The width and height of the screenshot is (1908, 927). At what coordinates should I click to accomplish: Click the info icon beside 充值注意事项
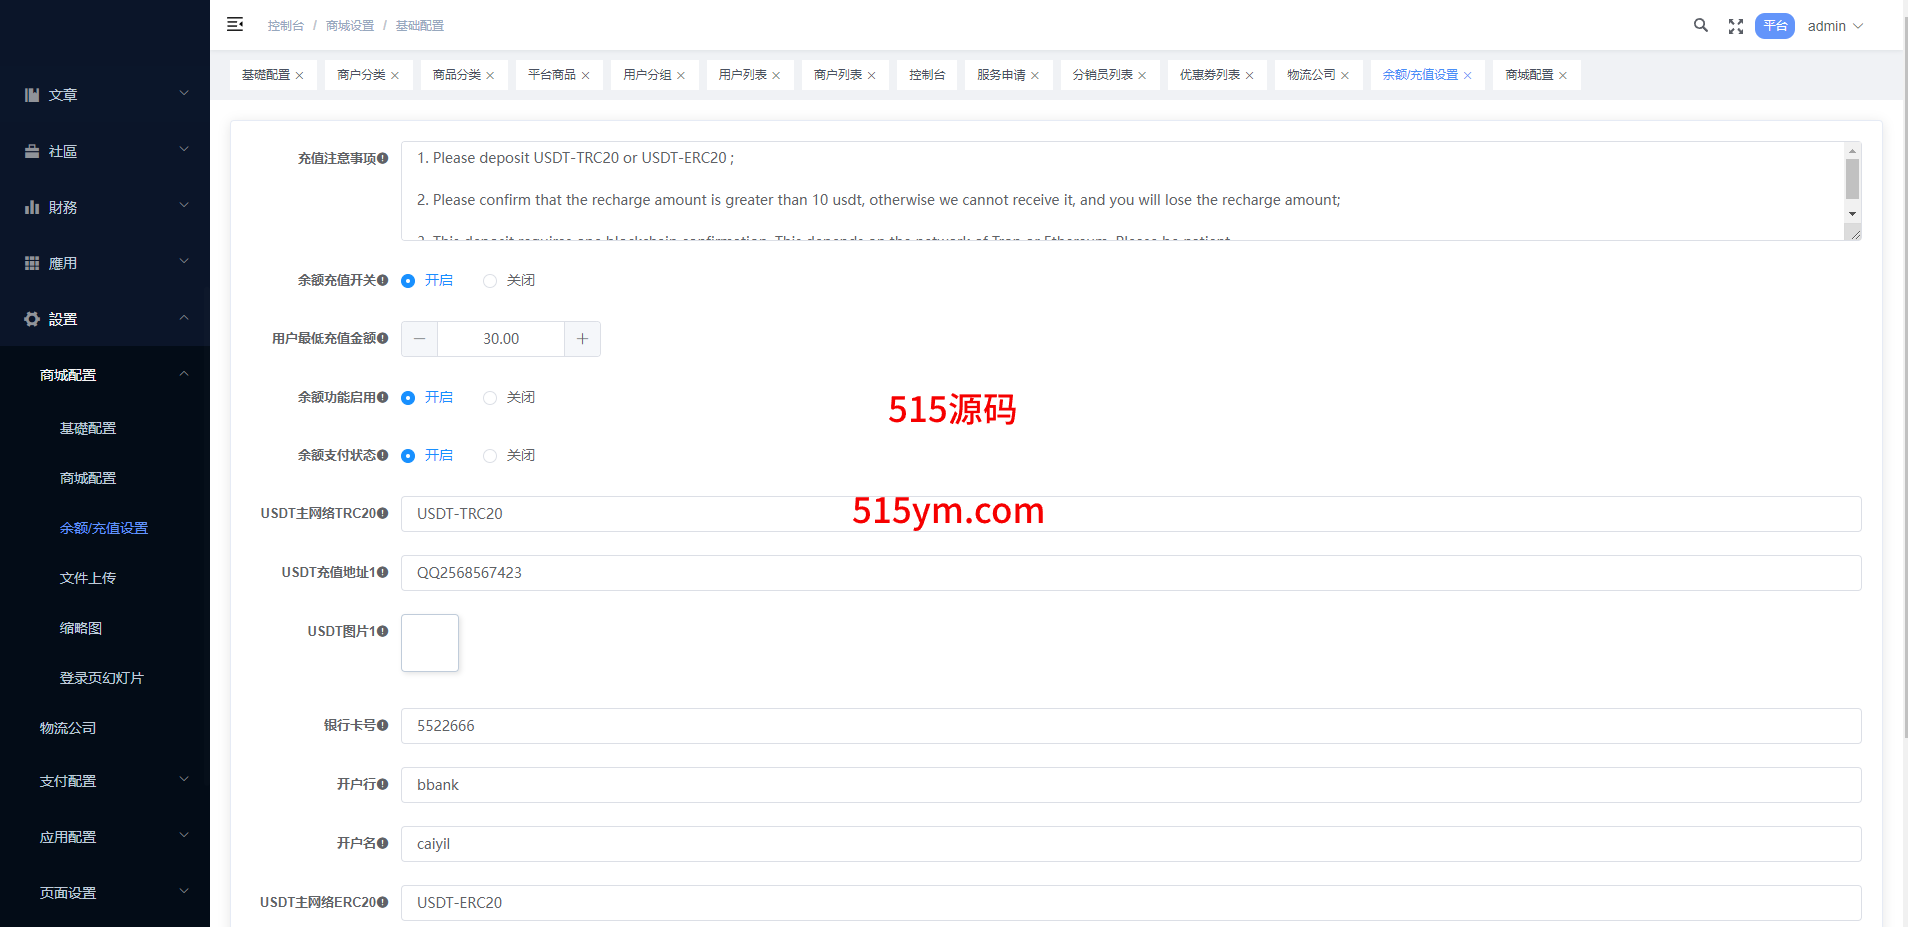(x=383, y=158)
